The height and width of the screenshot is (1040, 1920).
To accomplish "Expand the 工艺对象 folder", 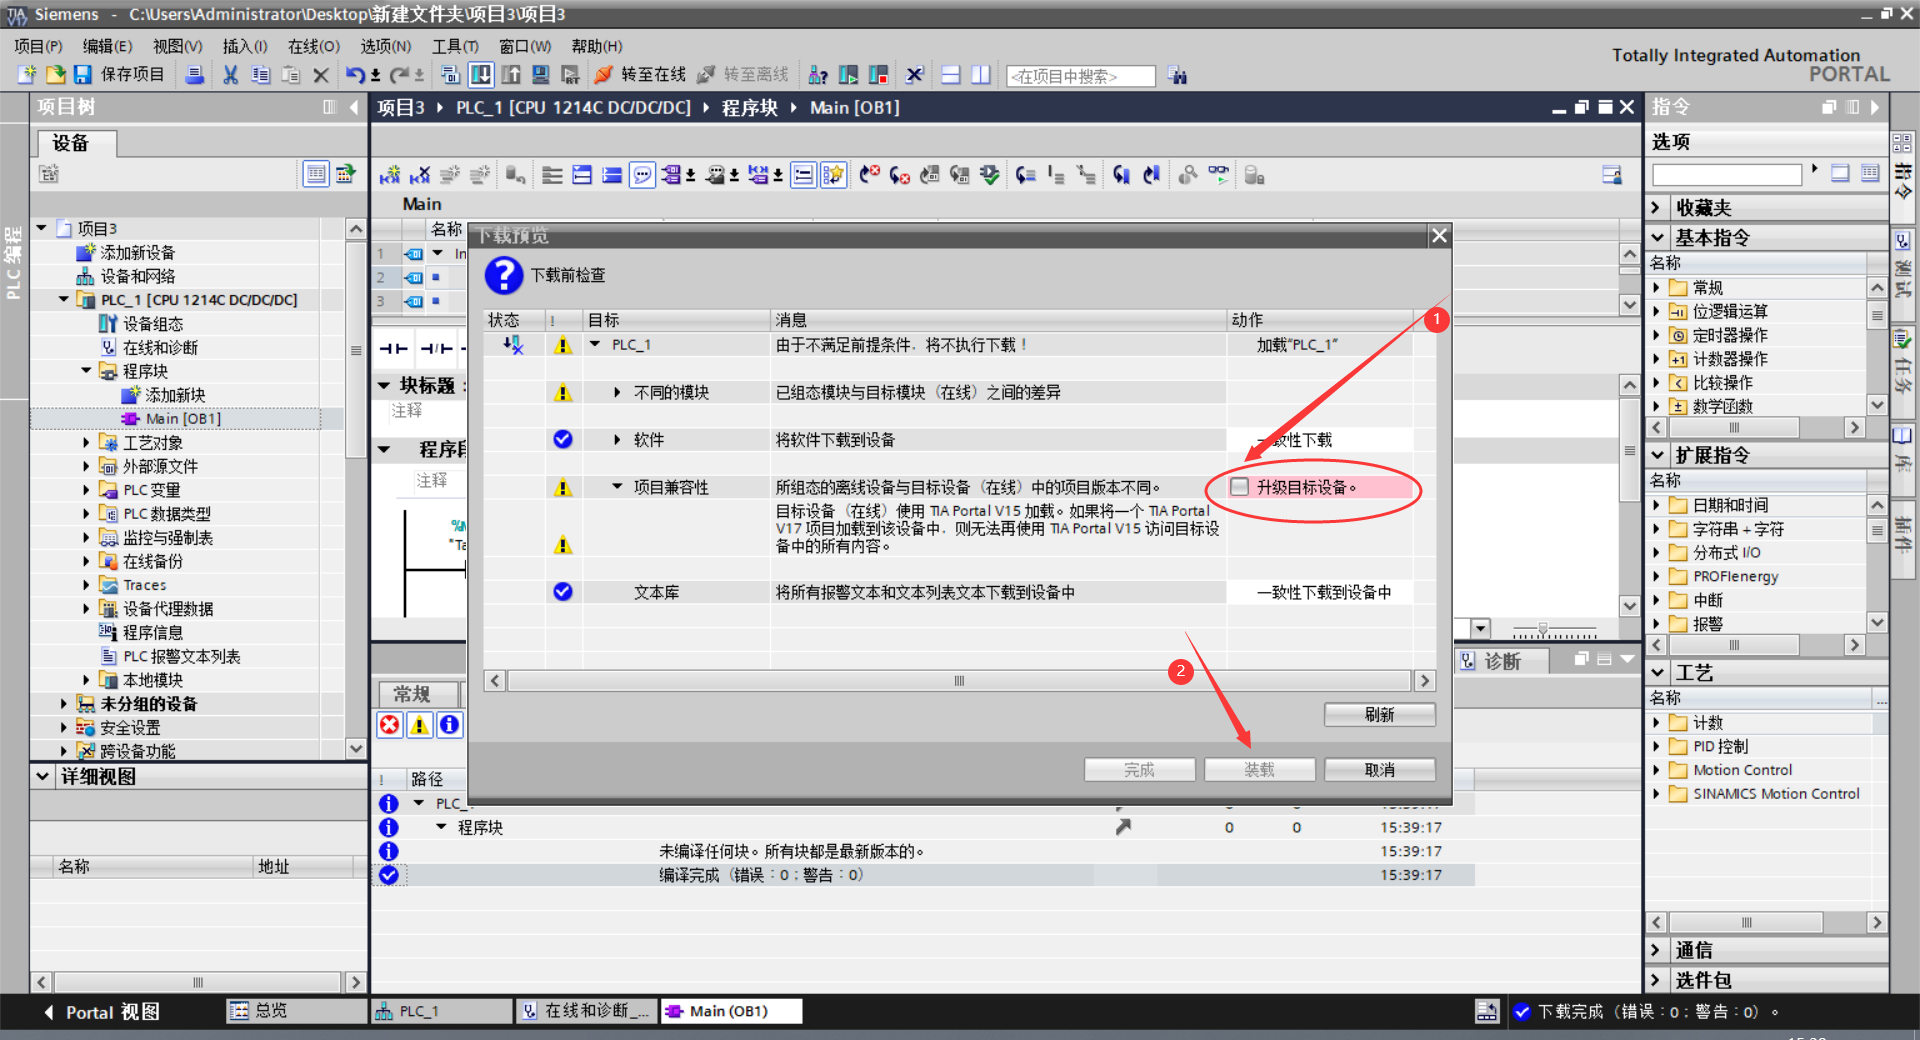I will [x=86, y=442].
